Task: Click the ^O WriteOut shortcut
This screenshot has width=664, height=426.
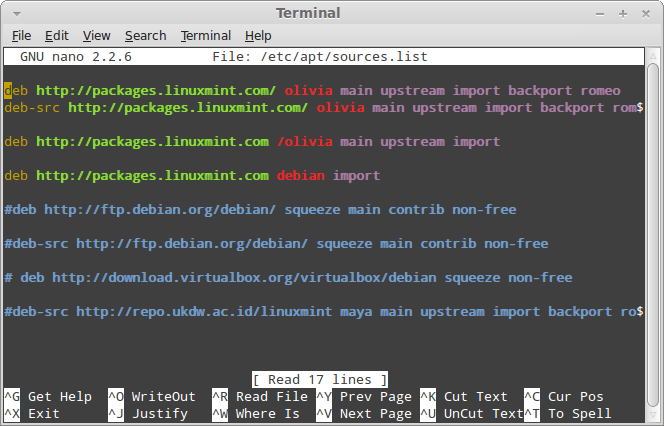Action: [152, 396]
